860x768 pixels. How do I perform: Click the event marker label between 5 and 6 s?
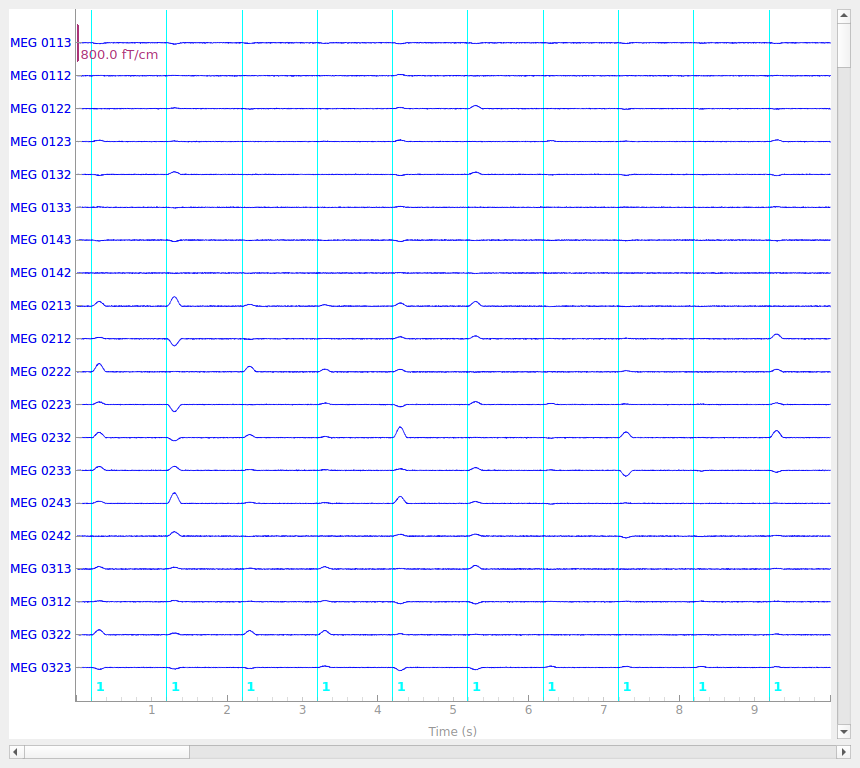(x=477, y=686)
